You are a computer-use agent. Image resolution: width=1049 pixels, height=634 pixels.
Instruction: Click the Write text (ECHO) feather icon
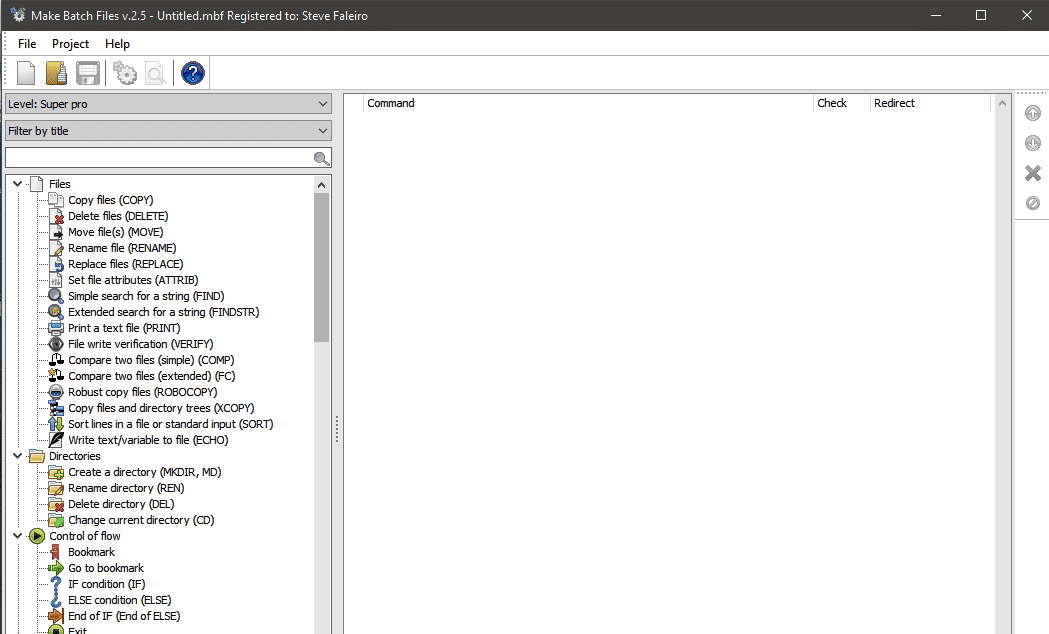point(56,440)
